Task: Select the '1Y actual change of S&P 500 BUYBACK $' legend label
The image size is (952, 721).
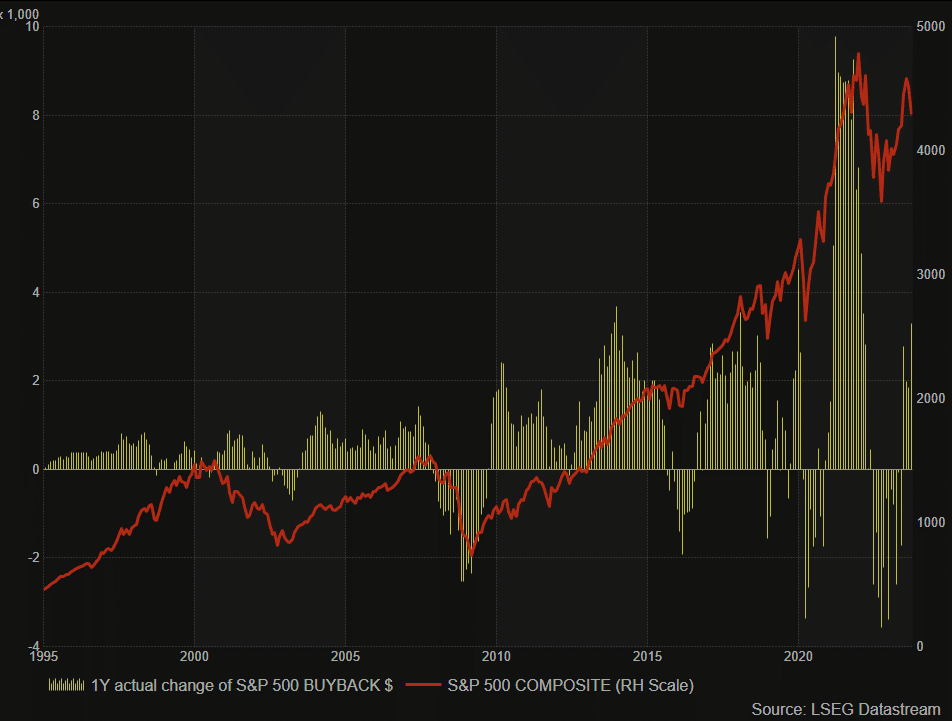Action: [242, 685]
